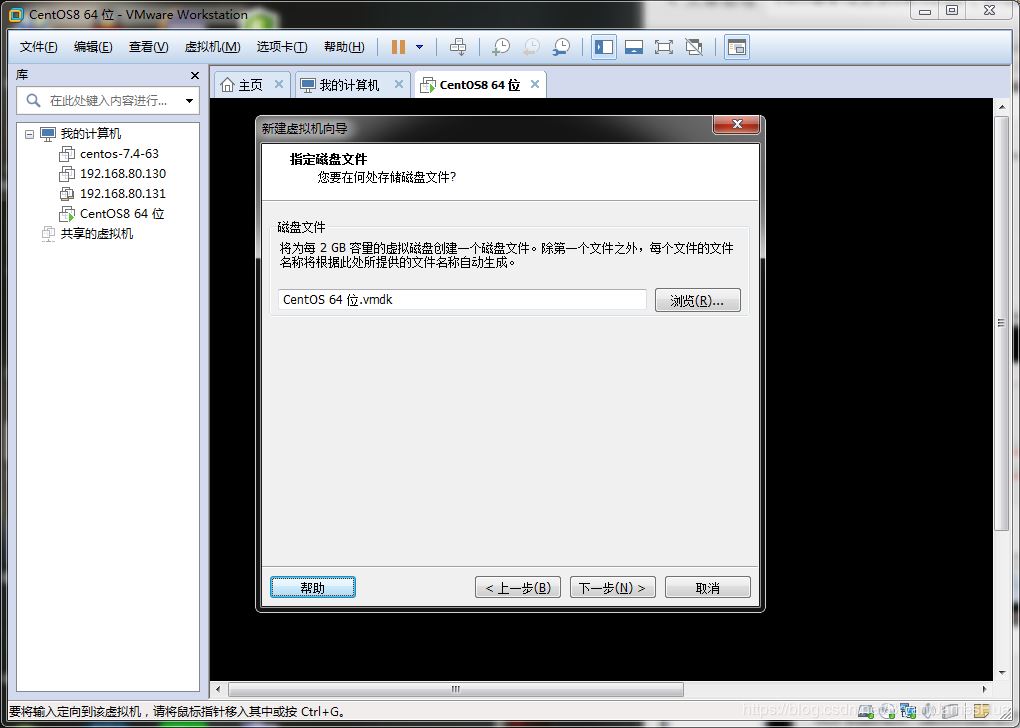Toggle the console view thumbnail bar
Screen dimensions: 1020x728
633,46
